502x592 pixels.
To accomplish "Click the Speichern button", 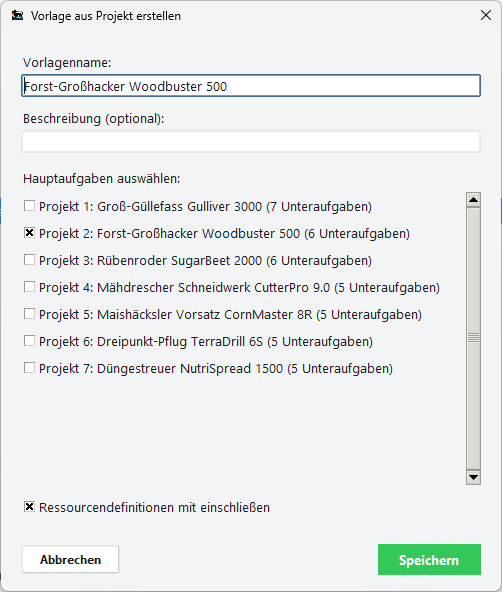I will pos(429,560).
